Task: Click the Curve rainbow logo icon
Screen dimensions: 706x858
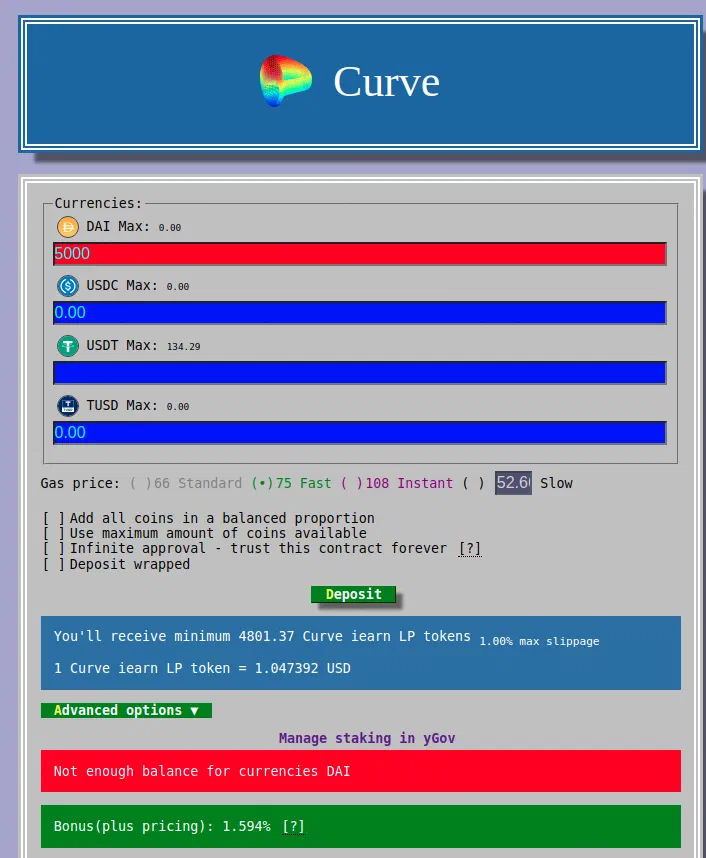Action: 286,81
